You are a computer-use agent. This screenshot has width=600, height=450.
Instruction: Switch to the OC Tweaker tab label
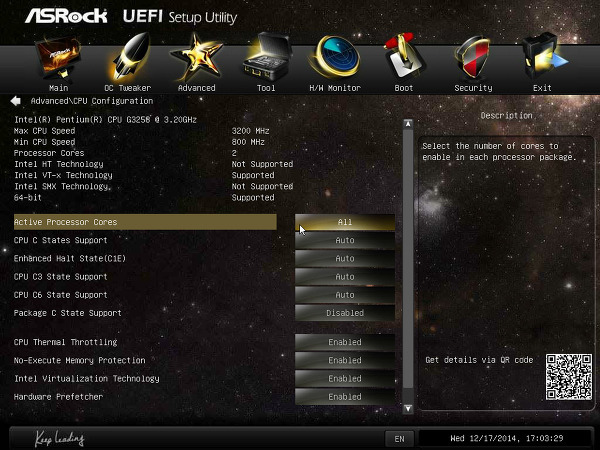point(128,88)
